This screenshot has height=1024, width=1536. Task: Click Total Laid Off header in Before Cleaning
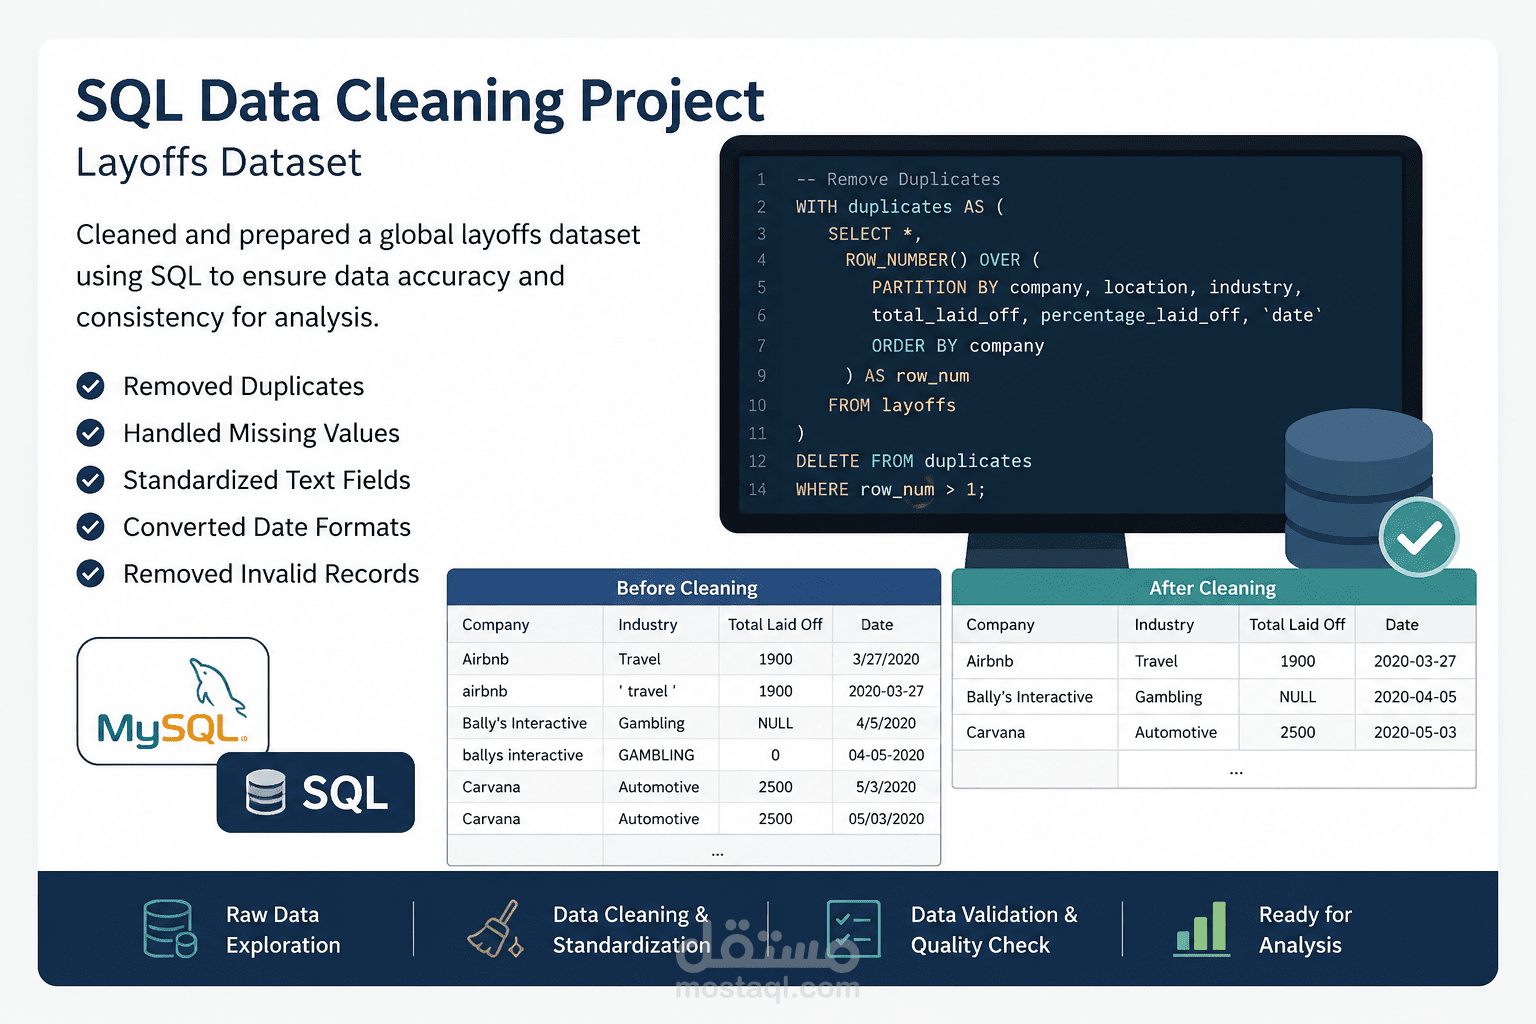[775, 625]
